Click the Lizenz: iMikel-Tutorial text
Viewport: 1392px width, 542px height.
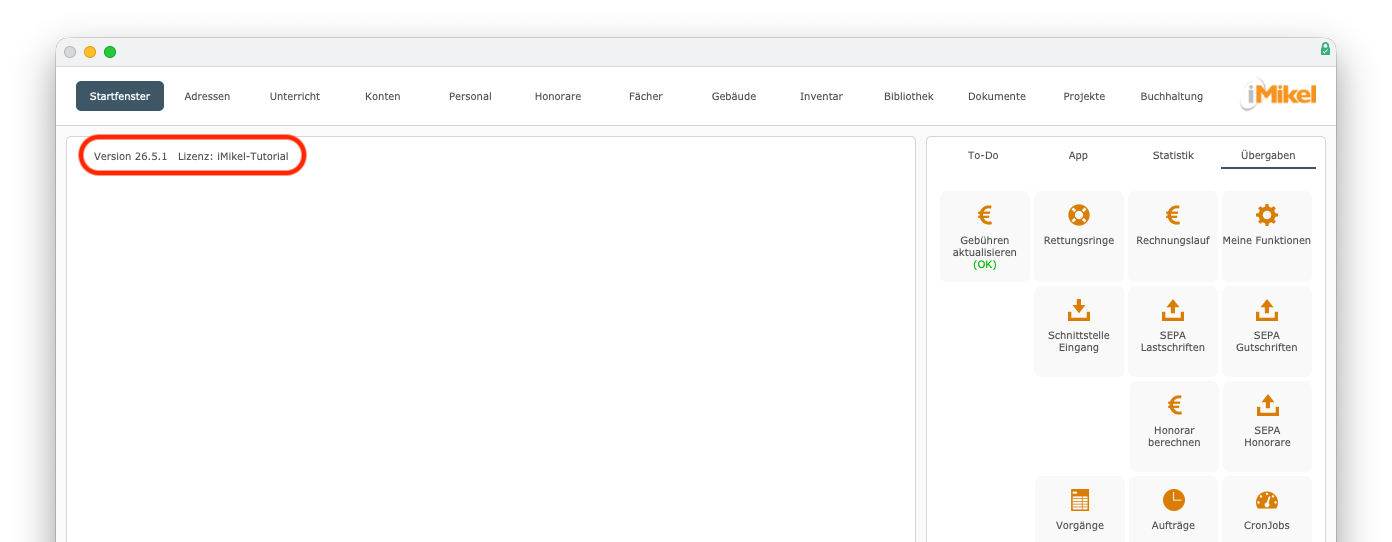233,156
